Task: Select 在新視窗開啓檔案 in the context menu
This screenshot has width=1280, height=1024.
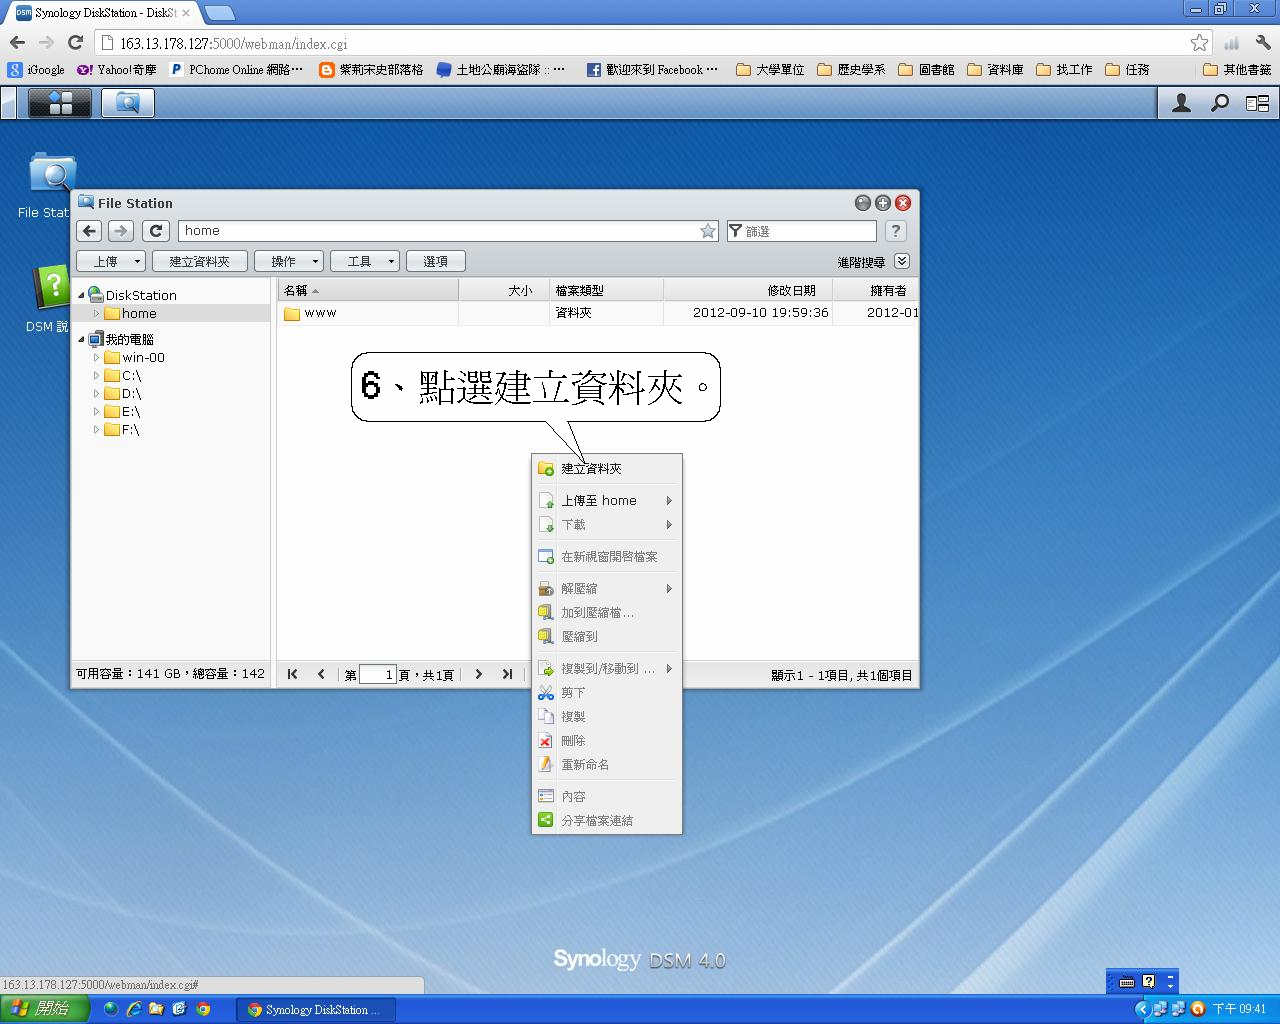Action: [607, 556]
